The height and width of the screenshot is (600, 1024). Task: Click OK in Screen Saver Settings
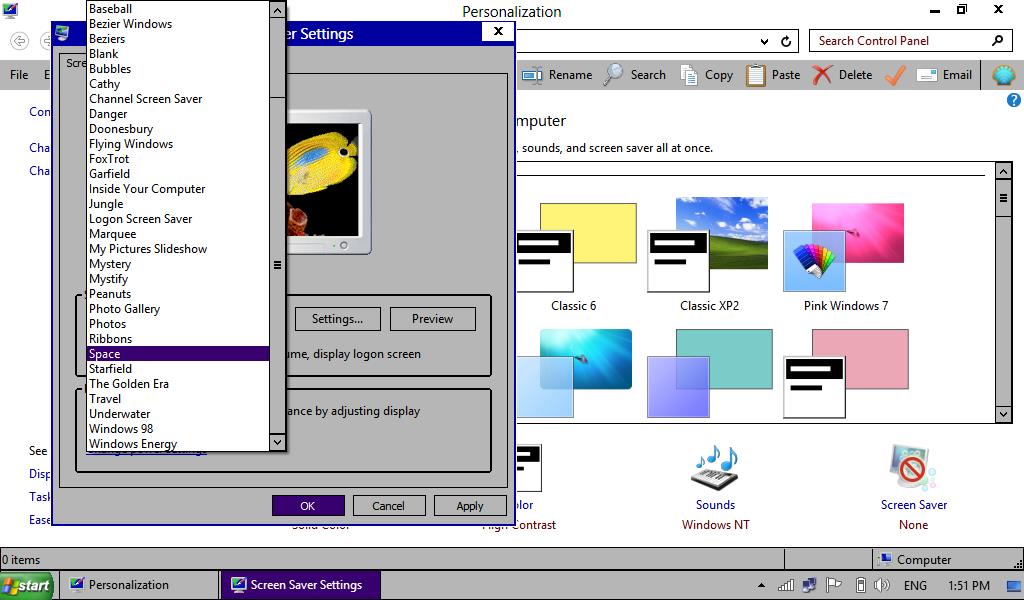[308, 505]
